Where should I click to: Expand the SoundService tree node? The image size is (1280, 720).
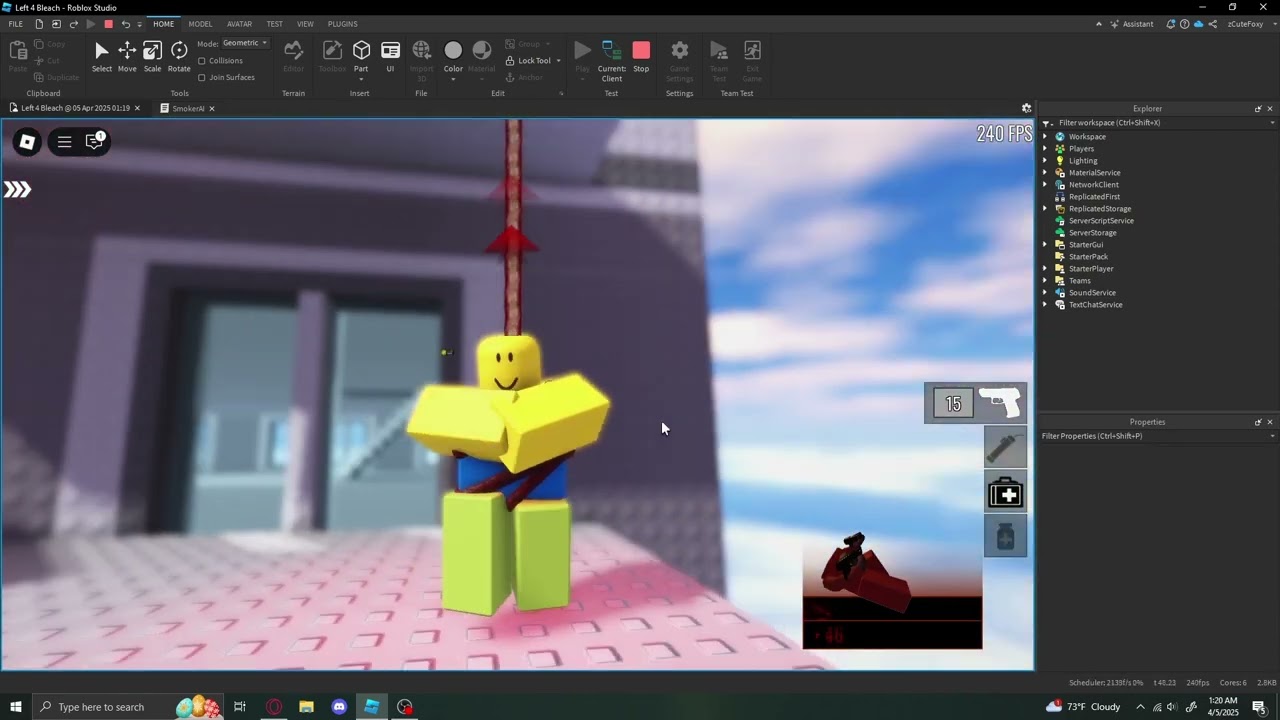pos(1045,293)
